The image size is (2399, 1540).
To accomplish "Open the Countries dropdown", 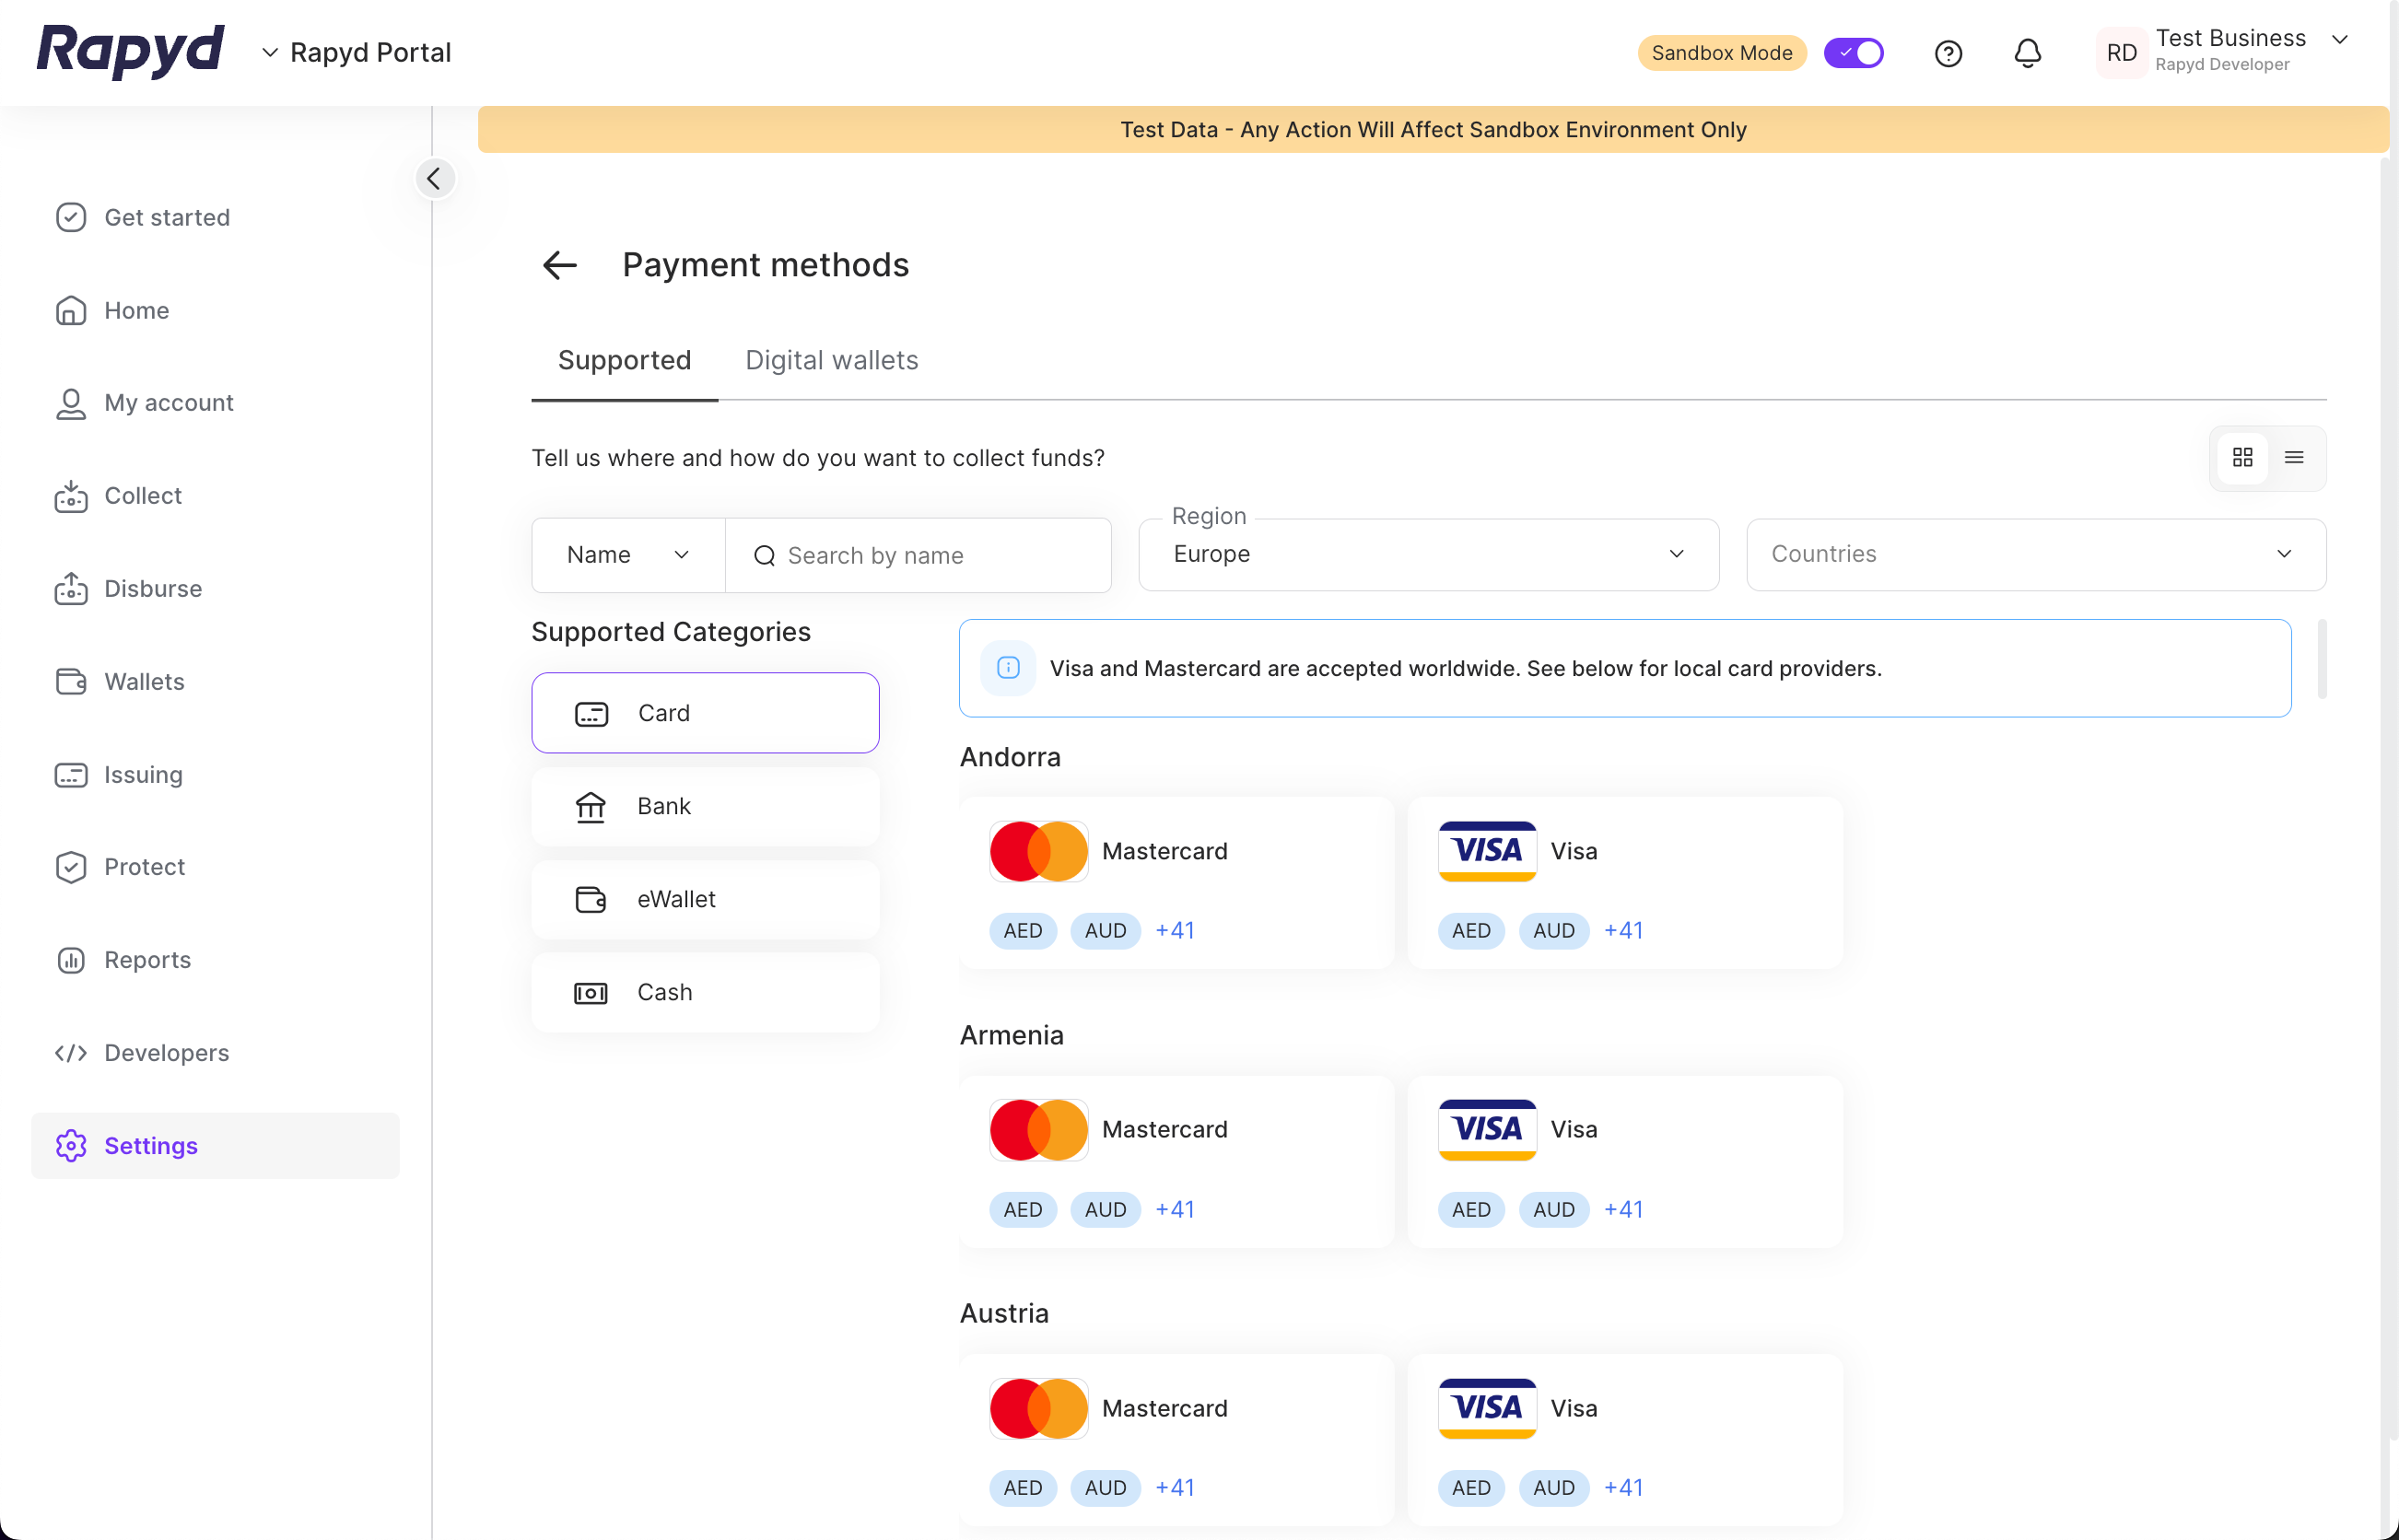I will point(2035,555).
